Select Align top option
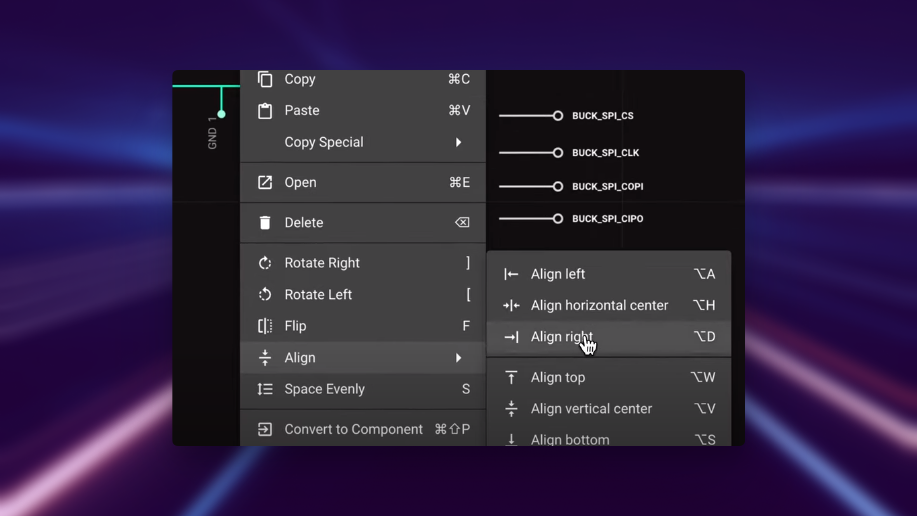 point(558,377)
